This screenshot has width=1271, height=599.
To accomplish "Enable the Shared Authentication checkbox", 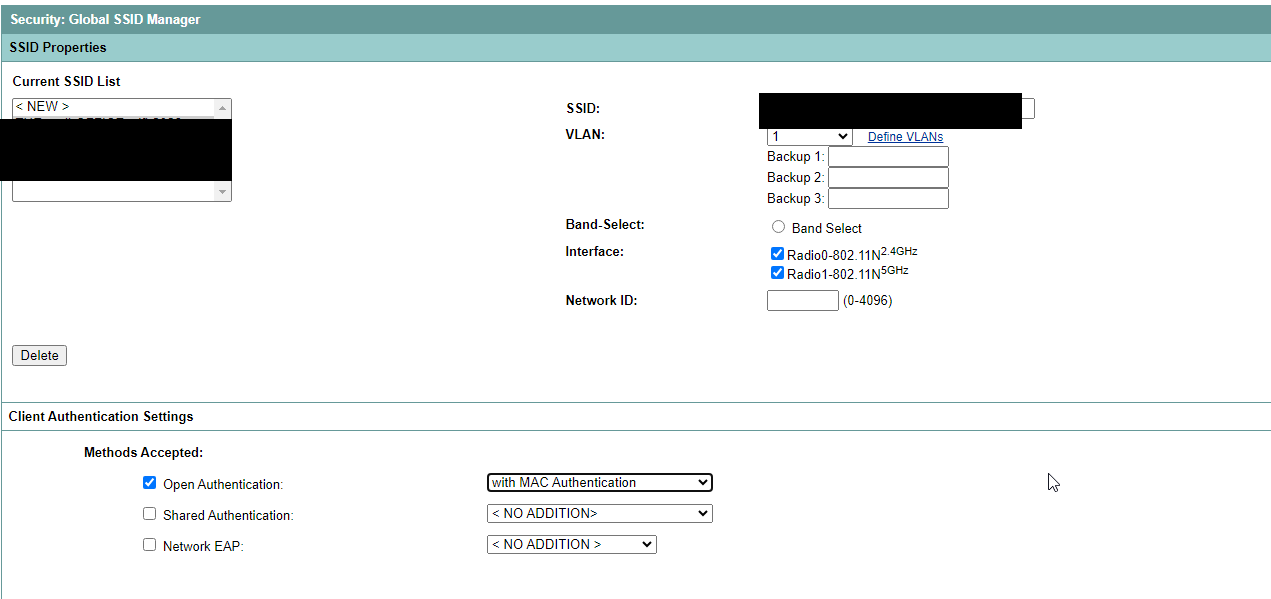I will point(149,514).
